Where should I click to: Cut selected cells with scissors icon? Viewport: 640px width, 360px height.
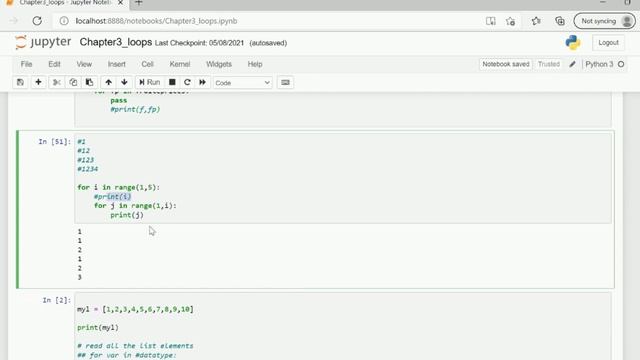(x=57, y=82)
